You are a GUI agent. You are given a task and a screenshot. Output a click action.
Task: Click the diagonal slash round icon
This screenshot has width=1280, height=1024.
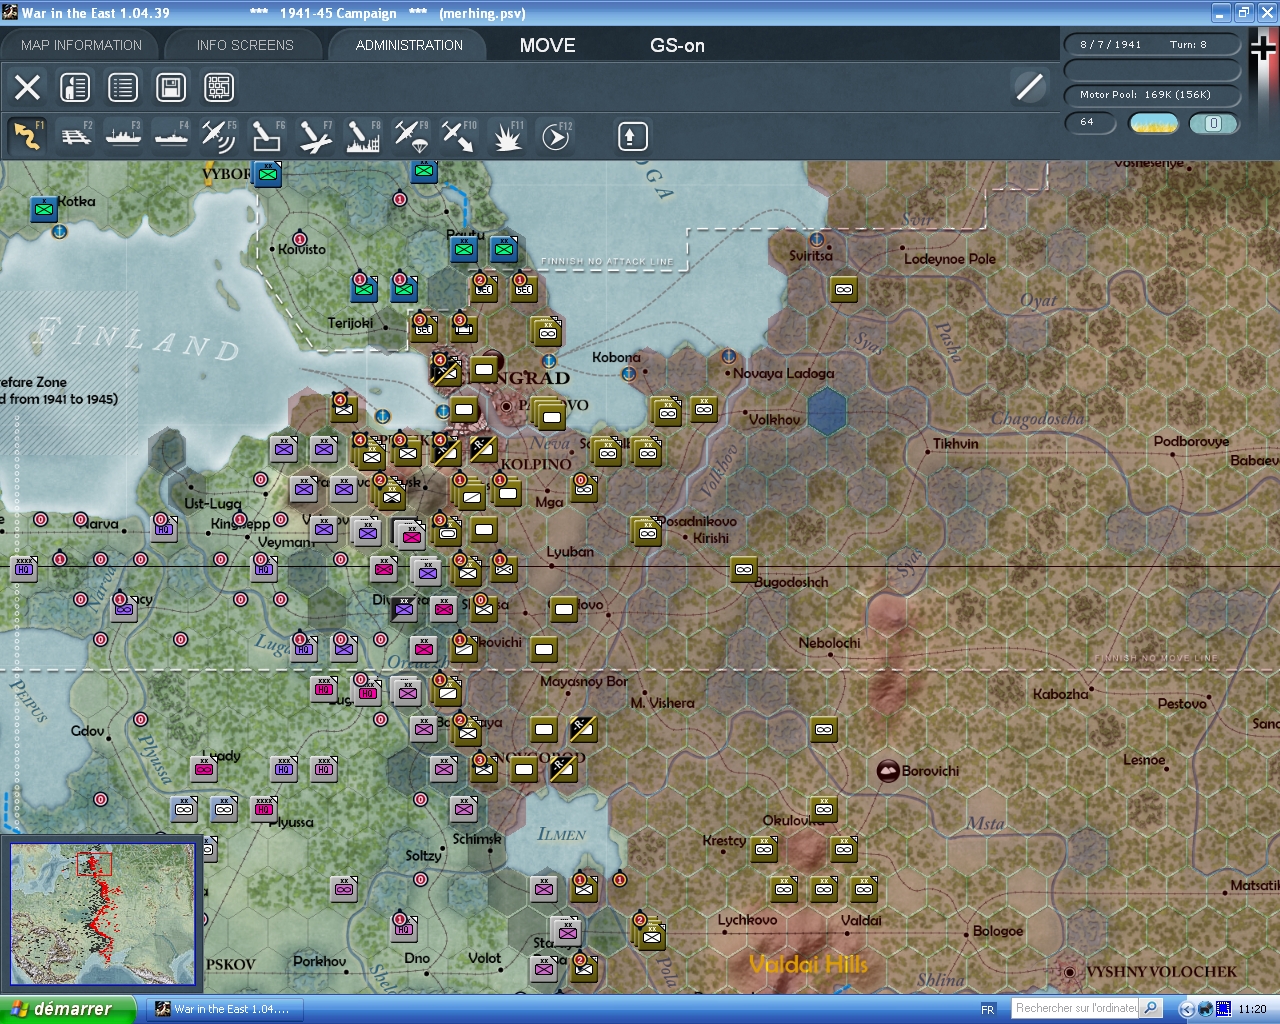pyautogui.click(x=1030, y=87)
